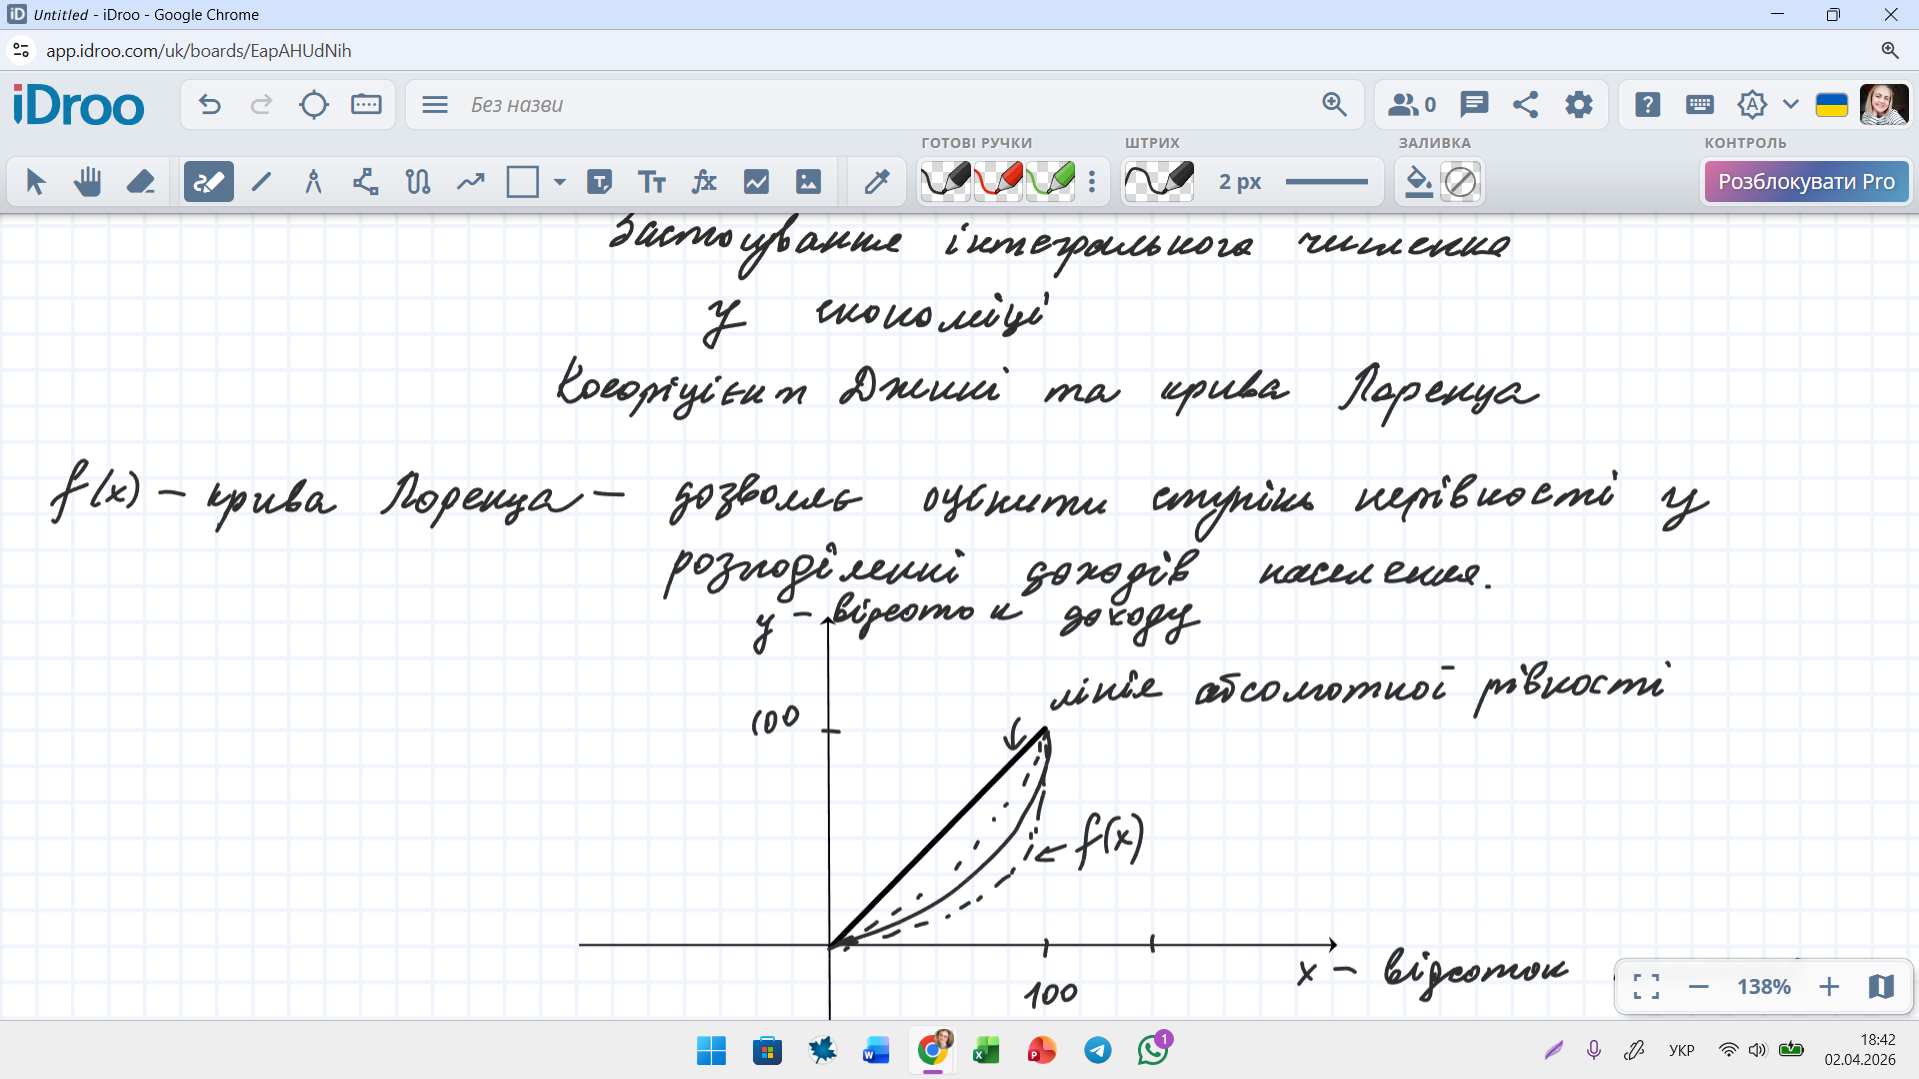
Task: Click the Розблокувати Pro button
Action: (x=1806, y=182)
